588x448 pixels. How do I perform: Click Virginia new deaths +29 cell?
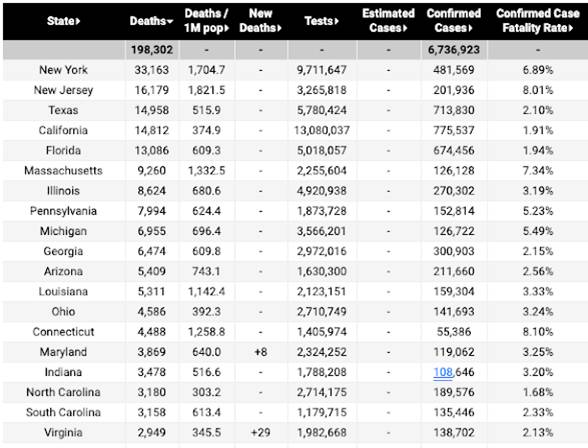[x=261, y=433]
